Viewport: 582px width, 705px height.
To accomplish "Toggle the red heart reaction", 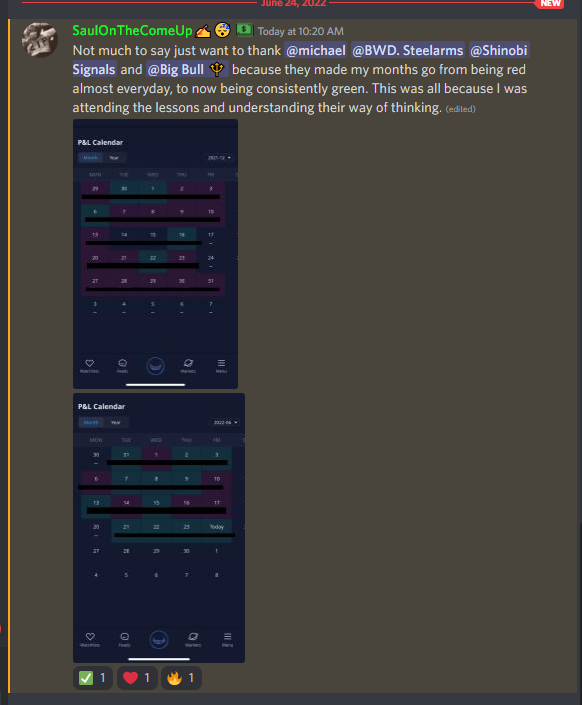I will click(137, 678).
